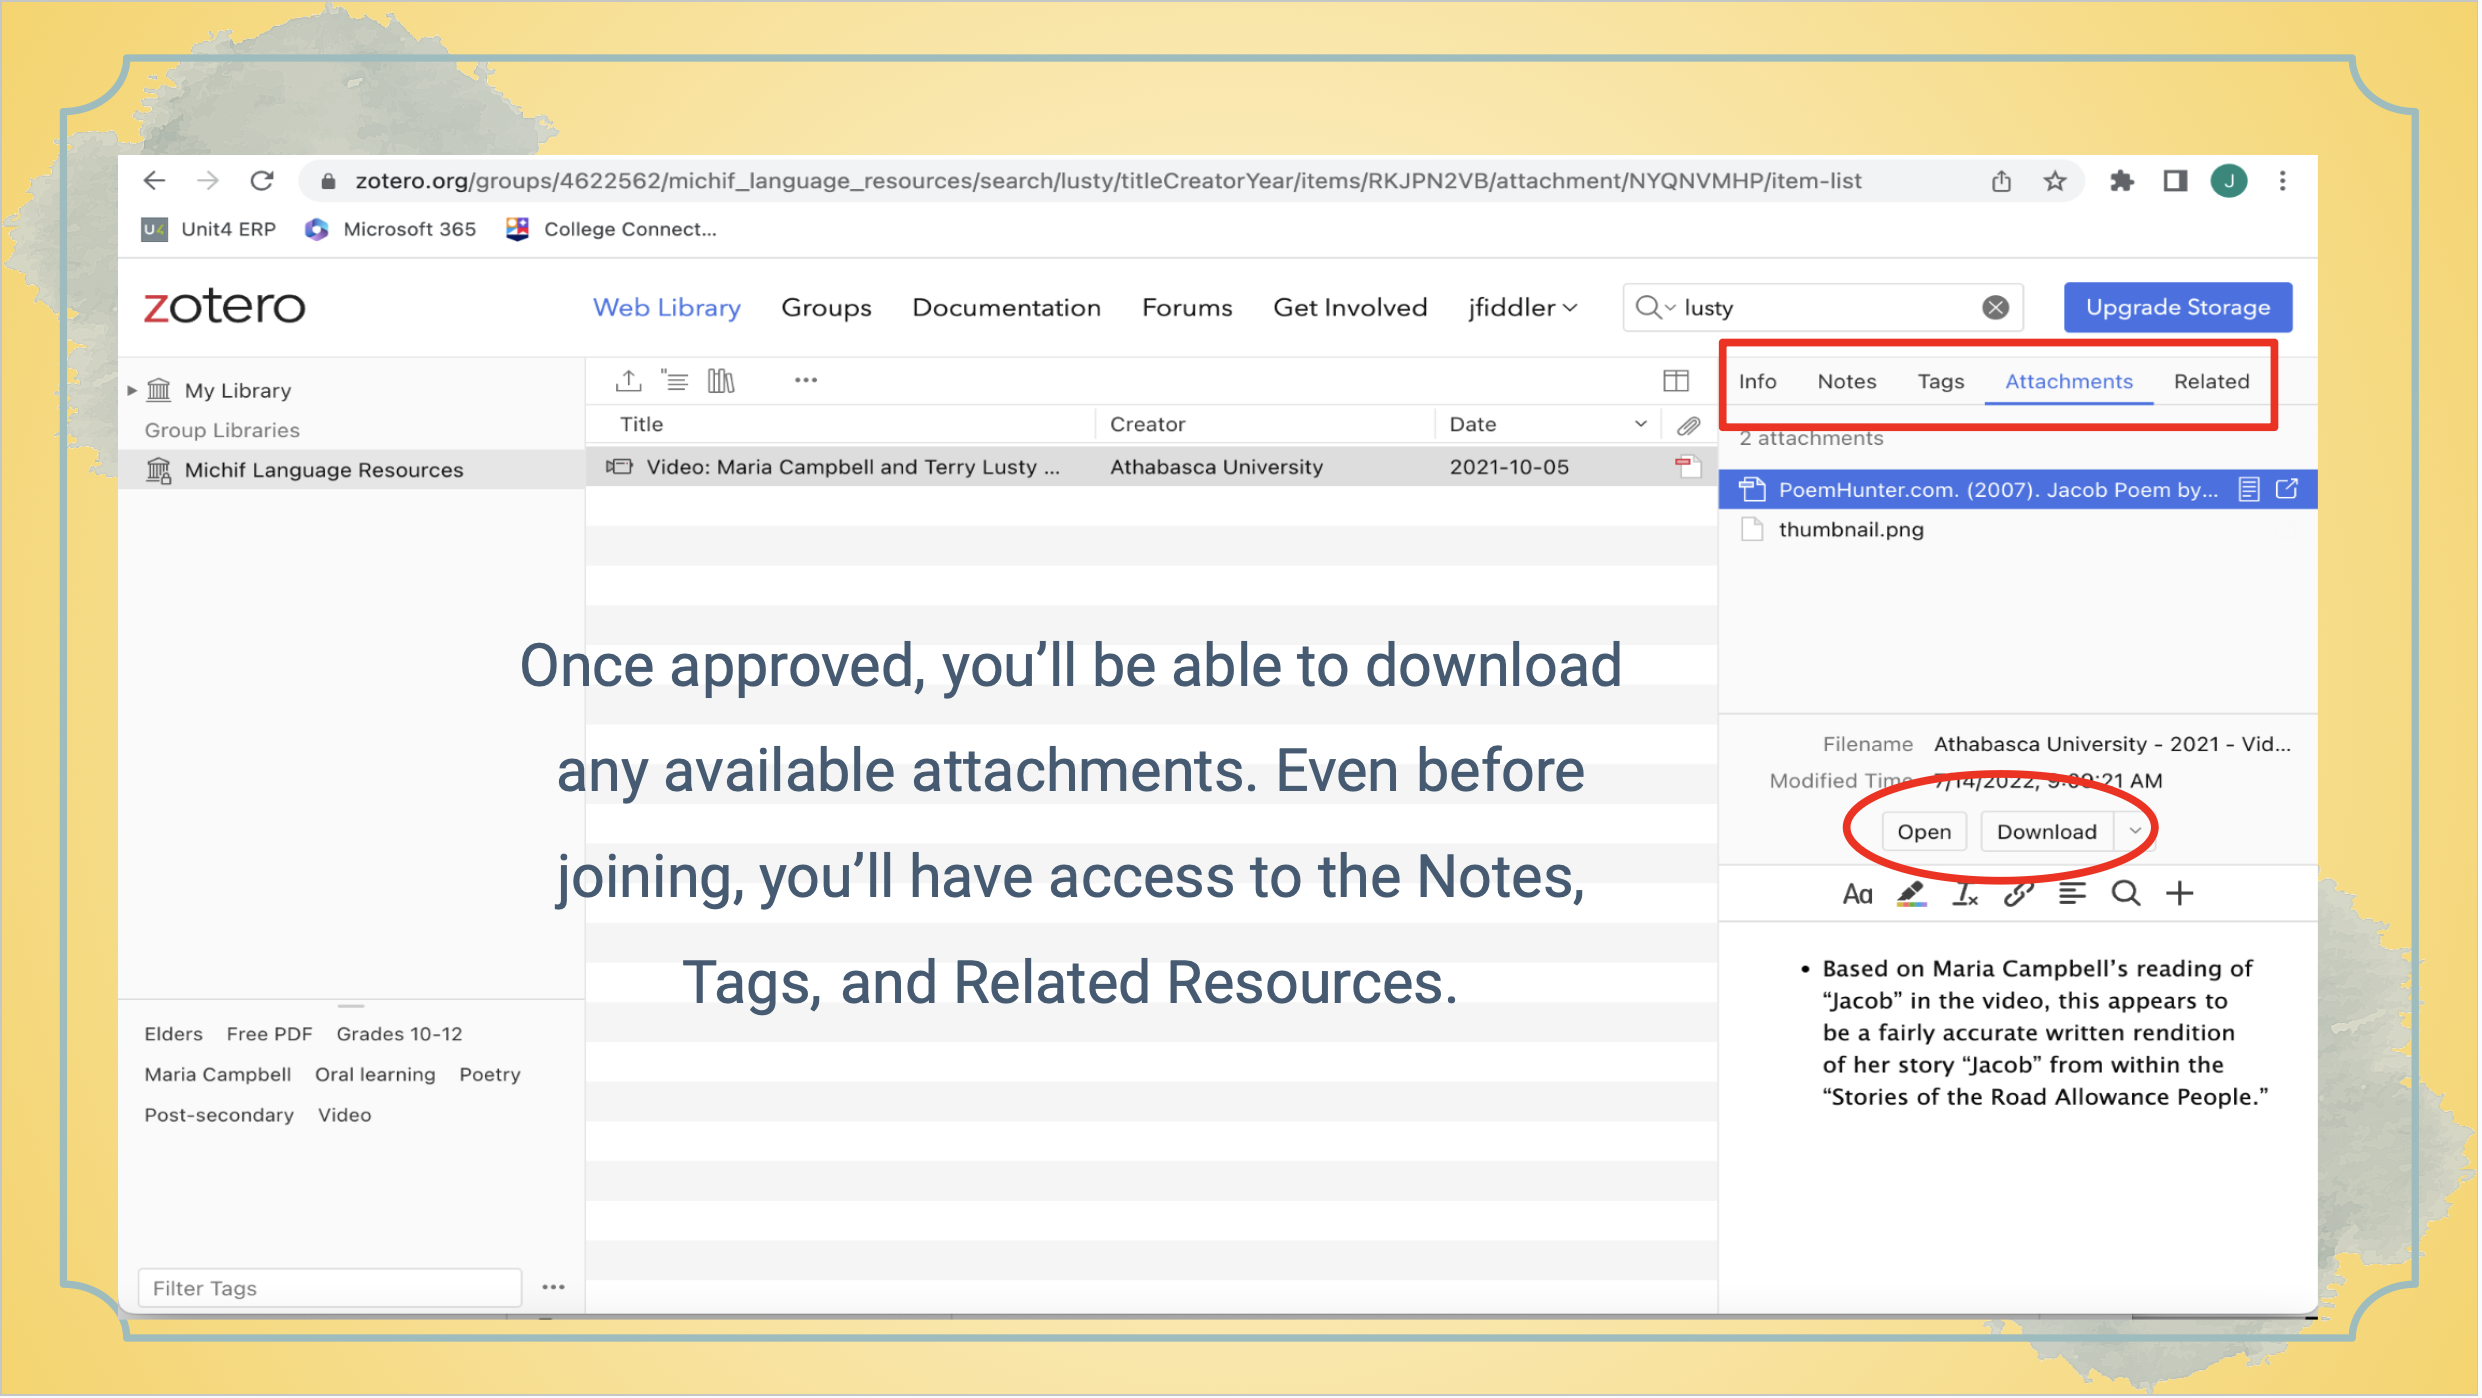The image size is (2482, 1398).
Task: Click the highlight text icon
Action: coord(1913,893)
